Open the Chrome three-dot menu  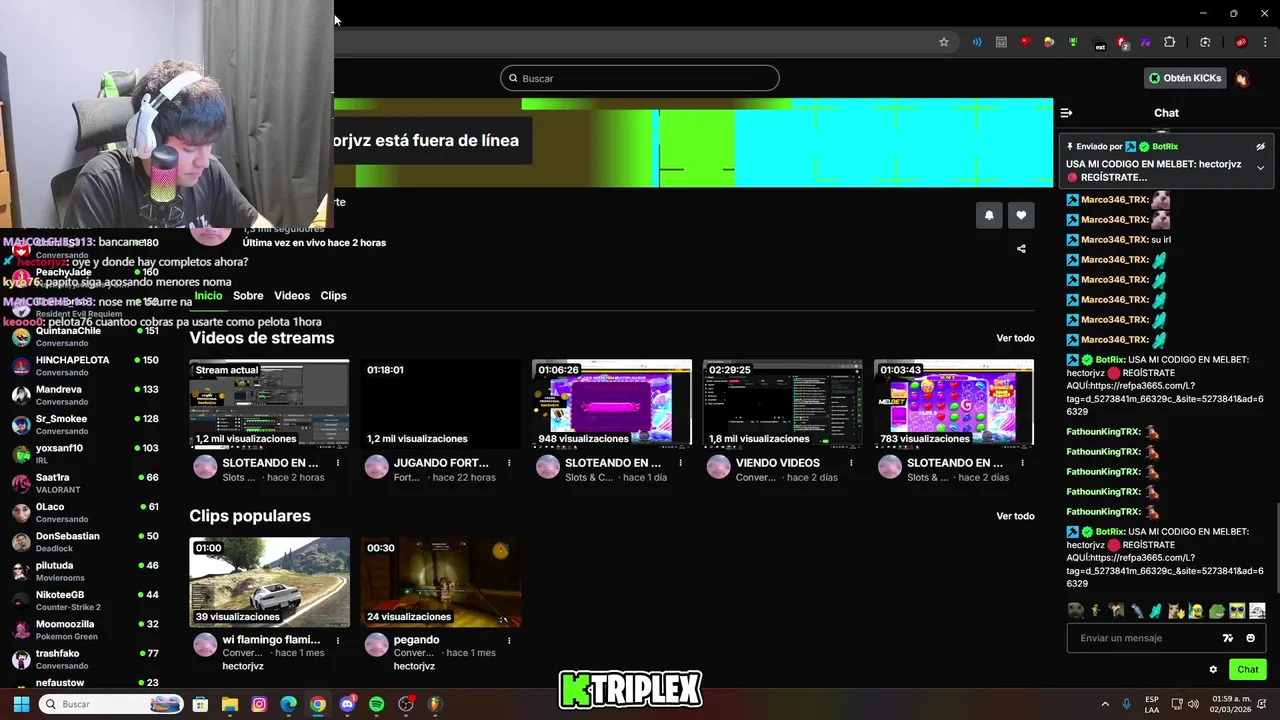click(1266, 42)
